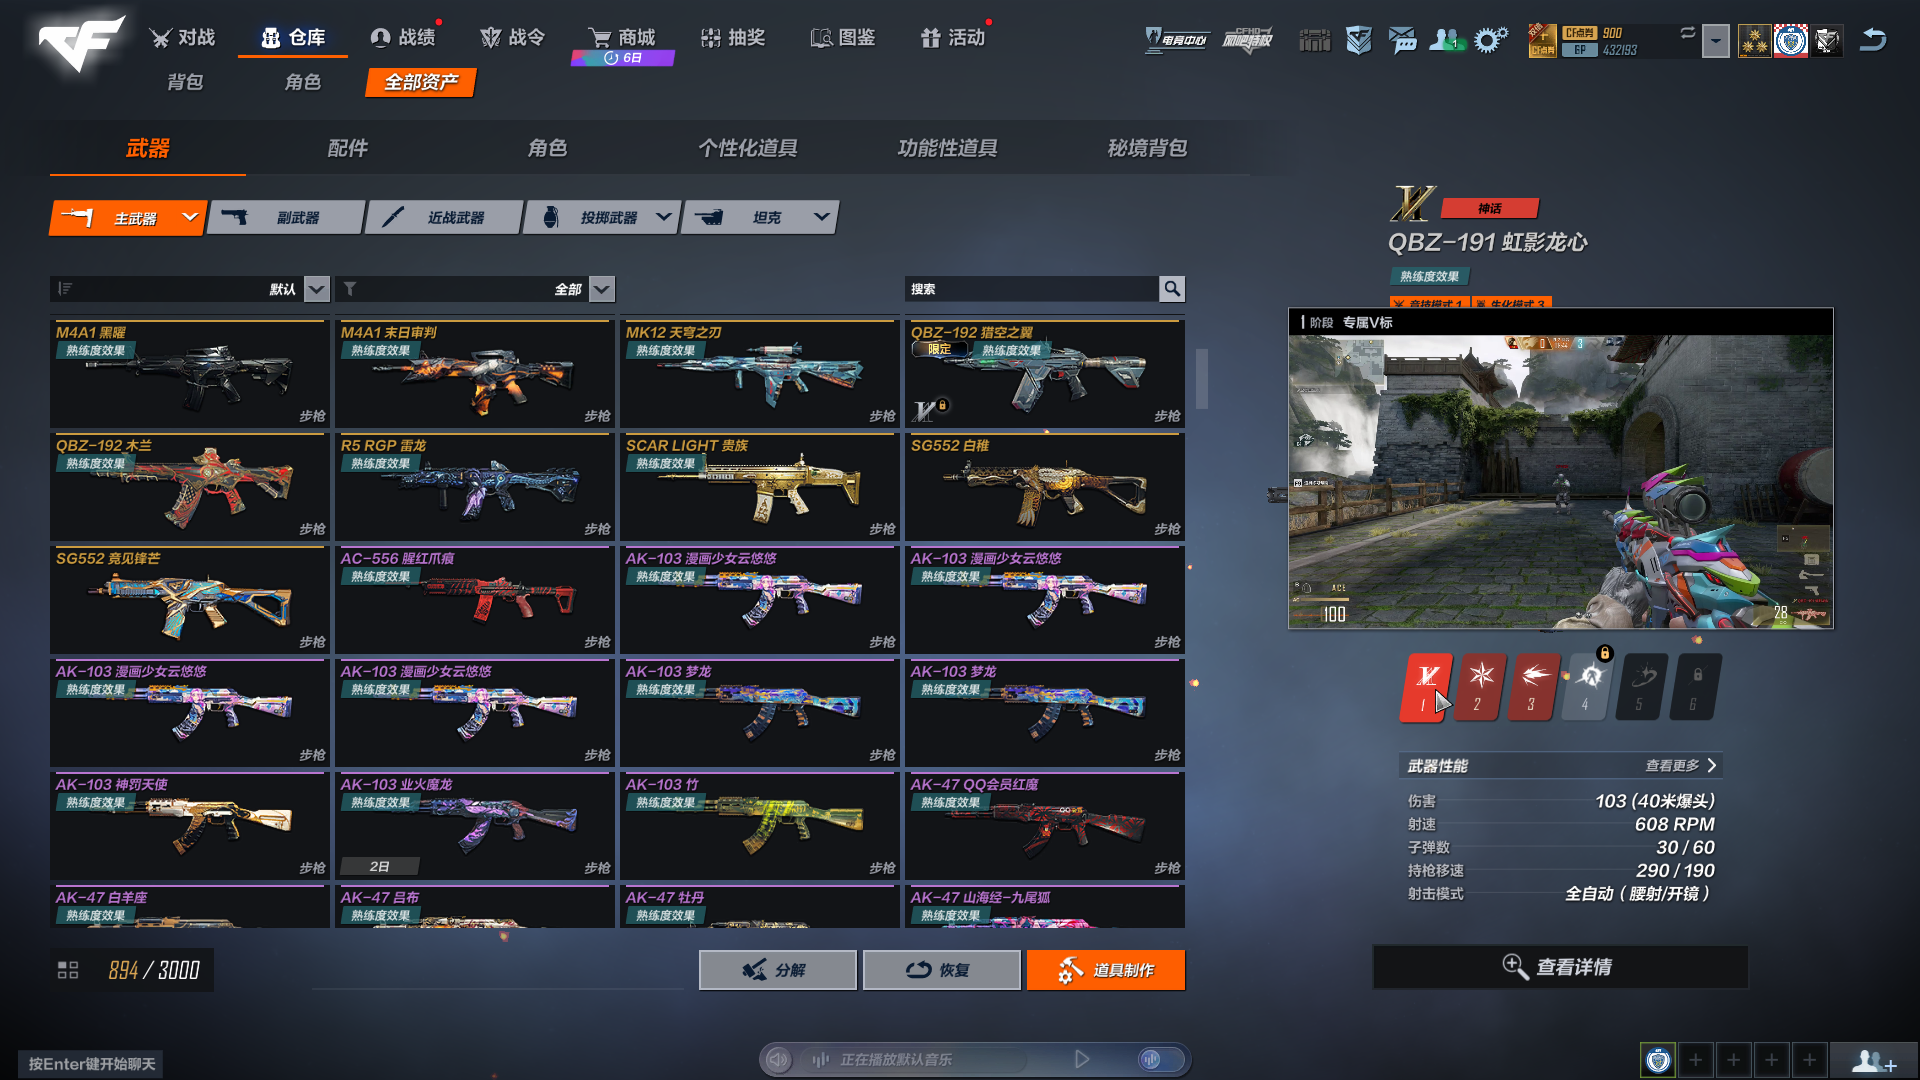Expand 查看更多 weapon performance details

point(1681,765)
